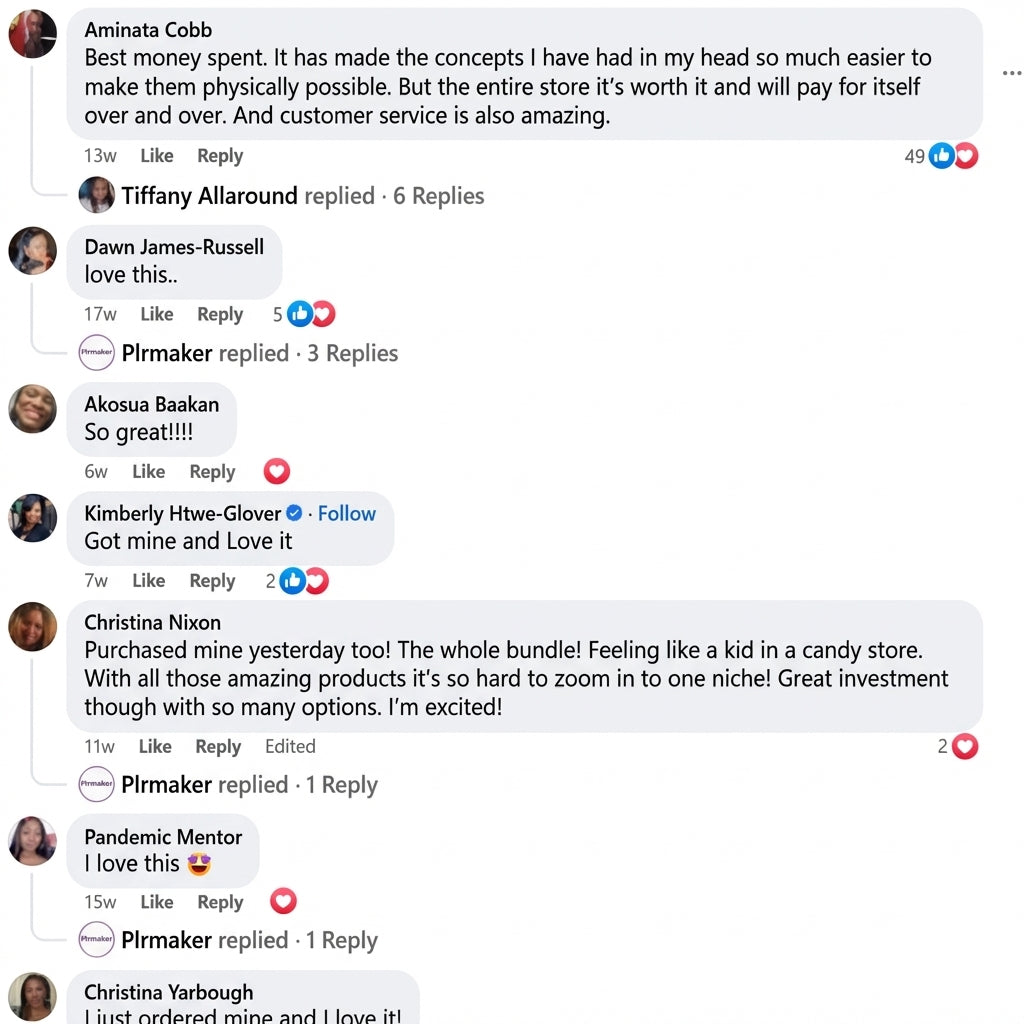Image resolution: width=1024 pixels, height=1024 pixels.
Task: Click reaction icons on Dawn James-Russell's comment
Action: click(x=310, y=314)
